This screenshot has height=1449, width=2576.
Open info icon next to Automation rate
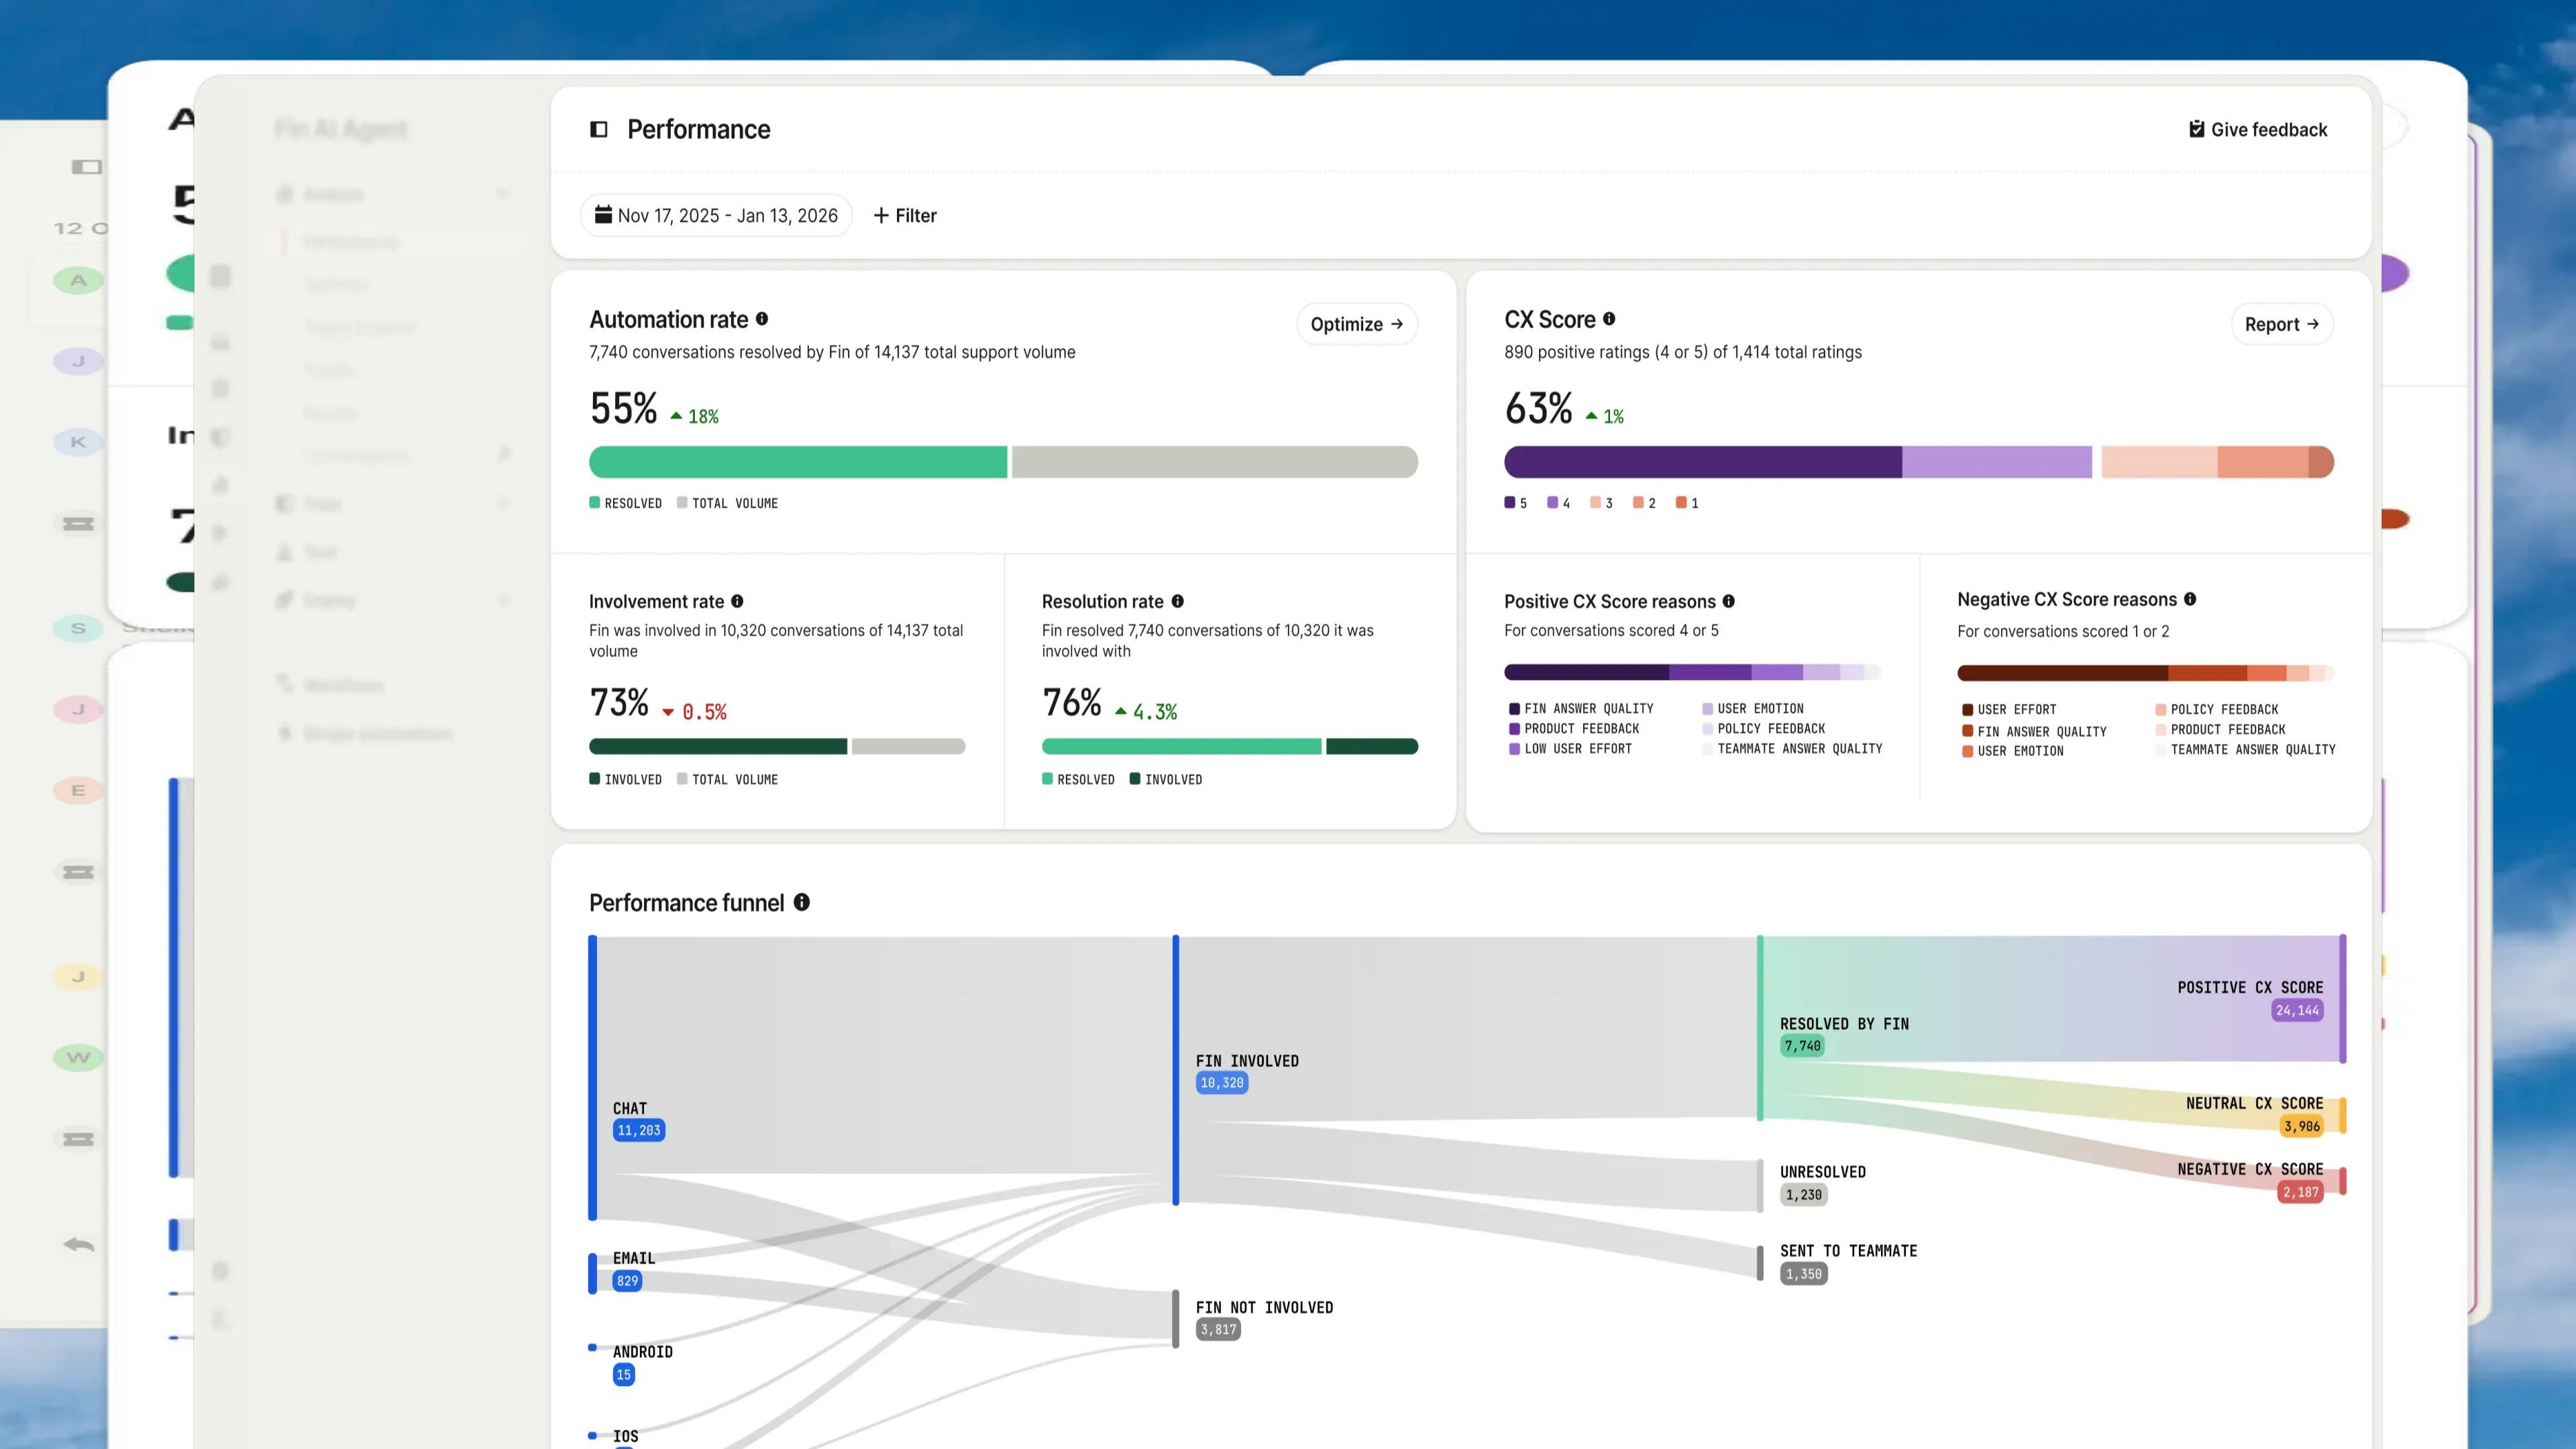coord(762,319)
